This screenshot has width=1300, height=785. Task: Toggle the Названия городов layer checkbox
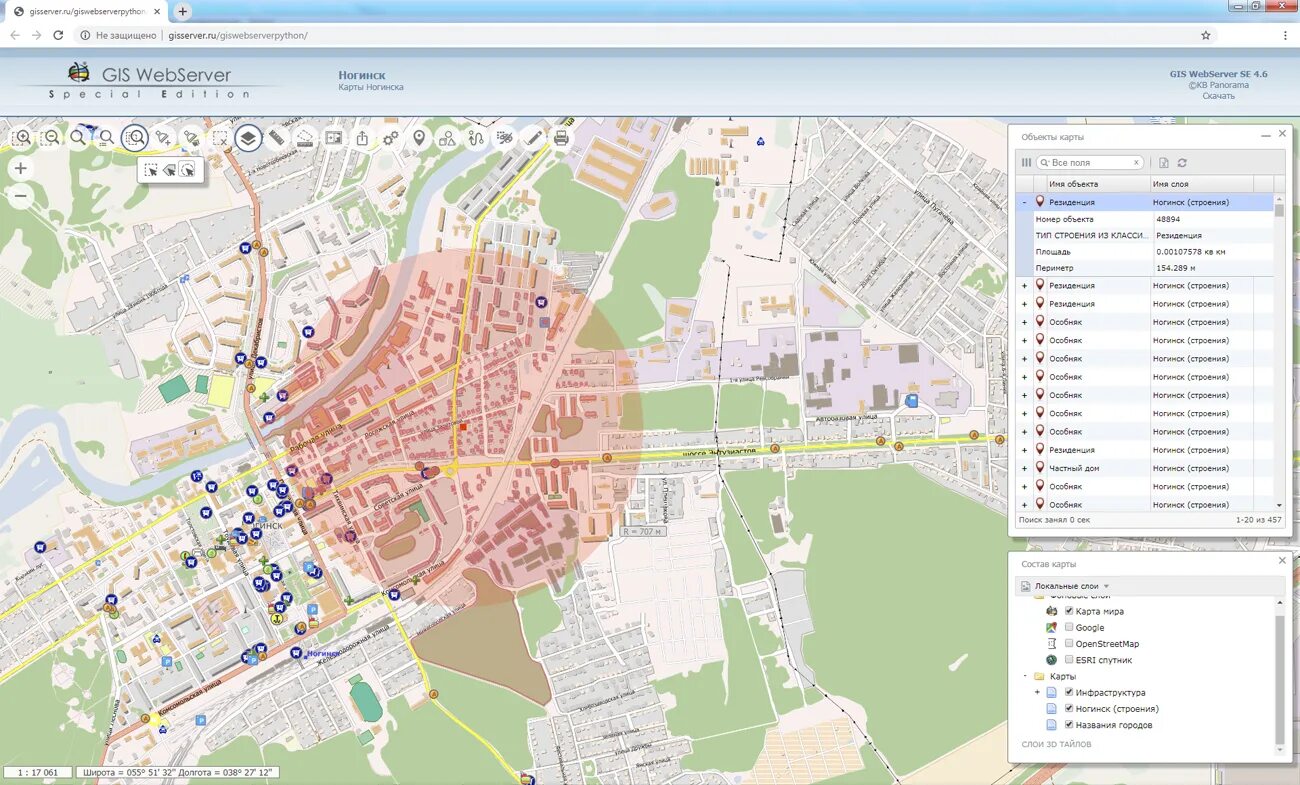[x=1069, y=725]
